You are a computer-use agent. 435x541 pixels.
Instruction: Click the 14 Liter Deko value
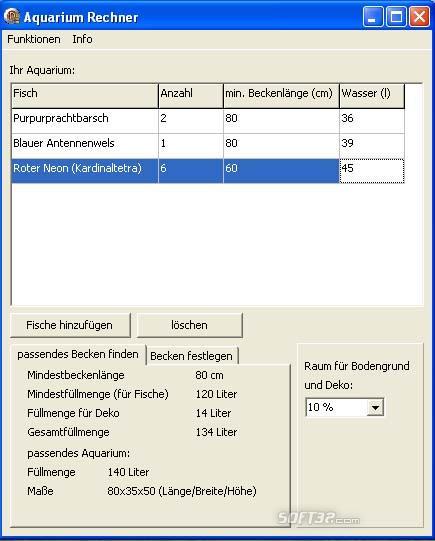click(x=214, y=413)
